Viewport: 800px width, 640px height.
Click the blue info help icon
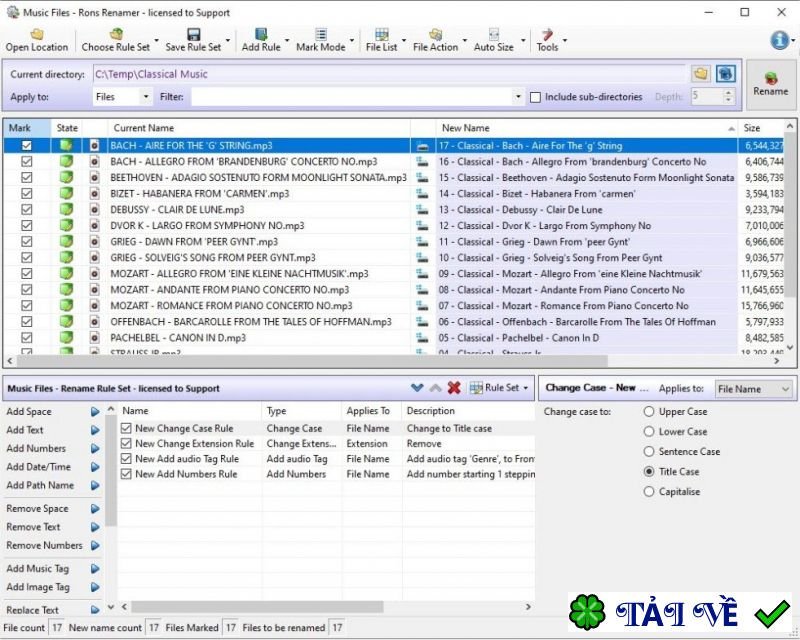[x=779, y=40]
